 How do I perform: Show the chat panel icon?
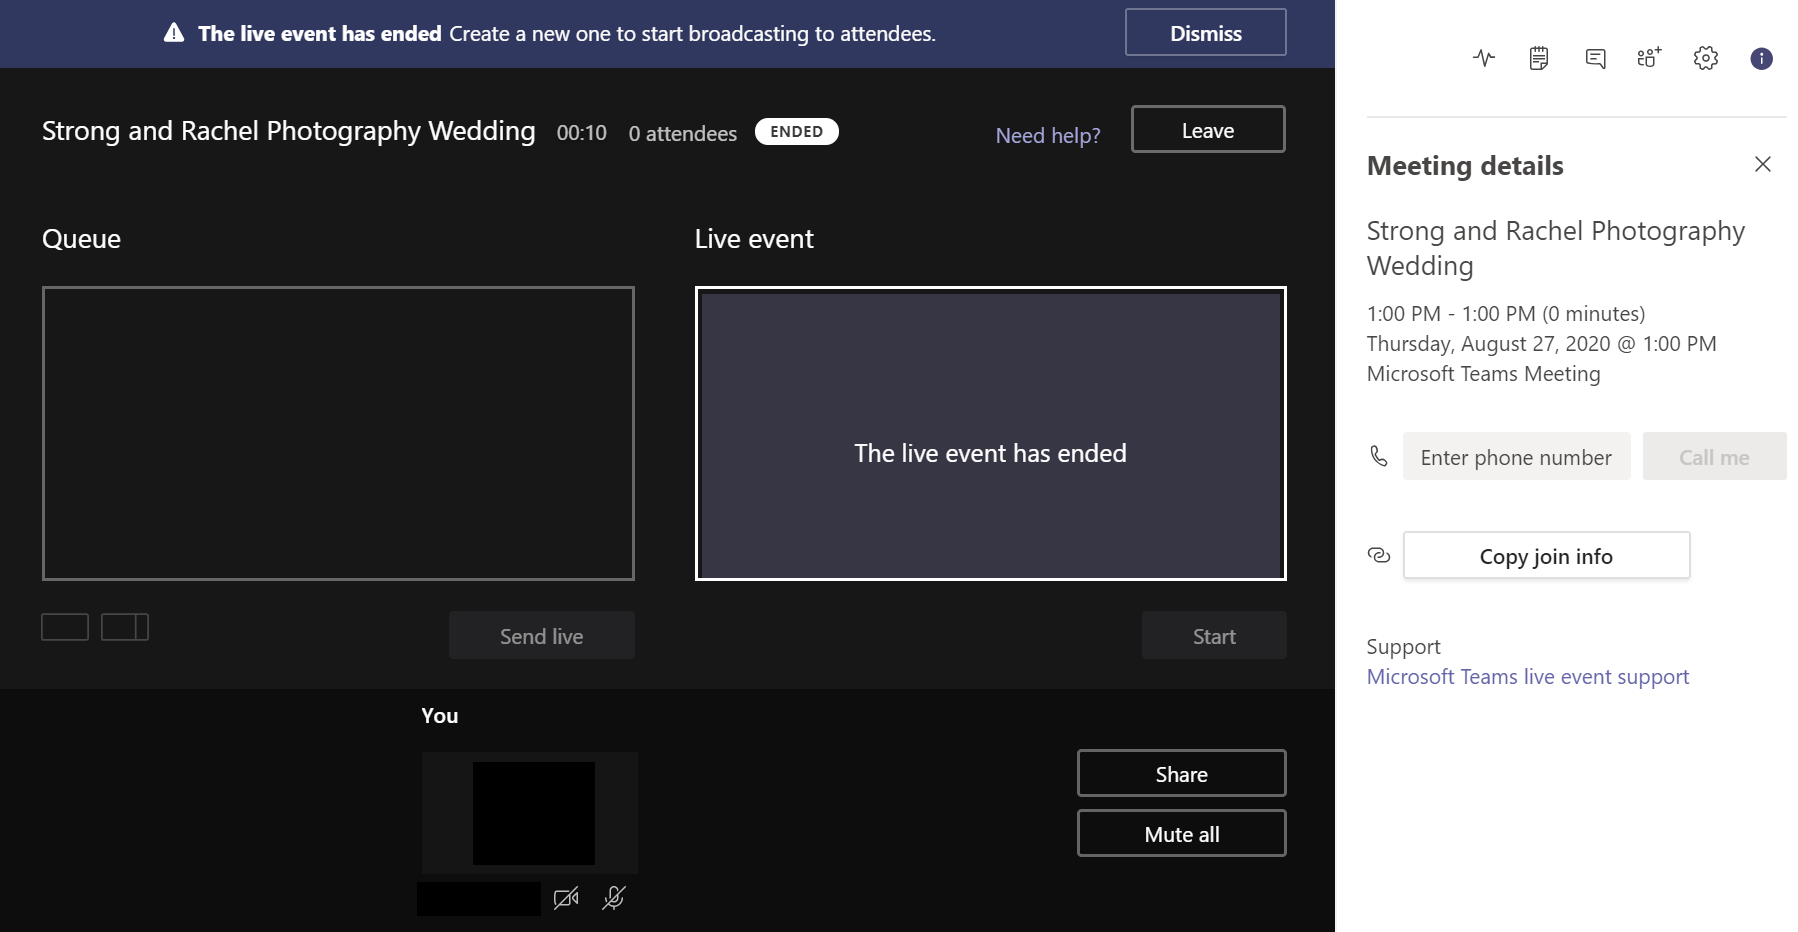pyautogui.click(x=1595, y=58)
